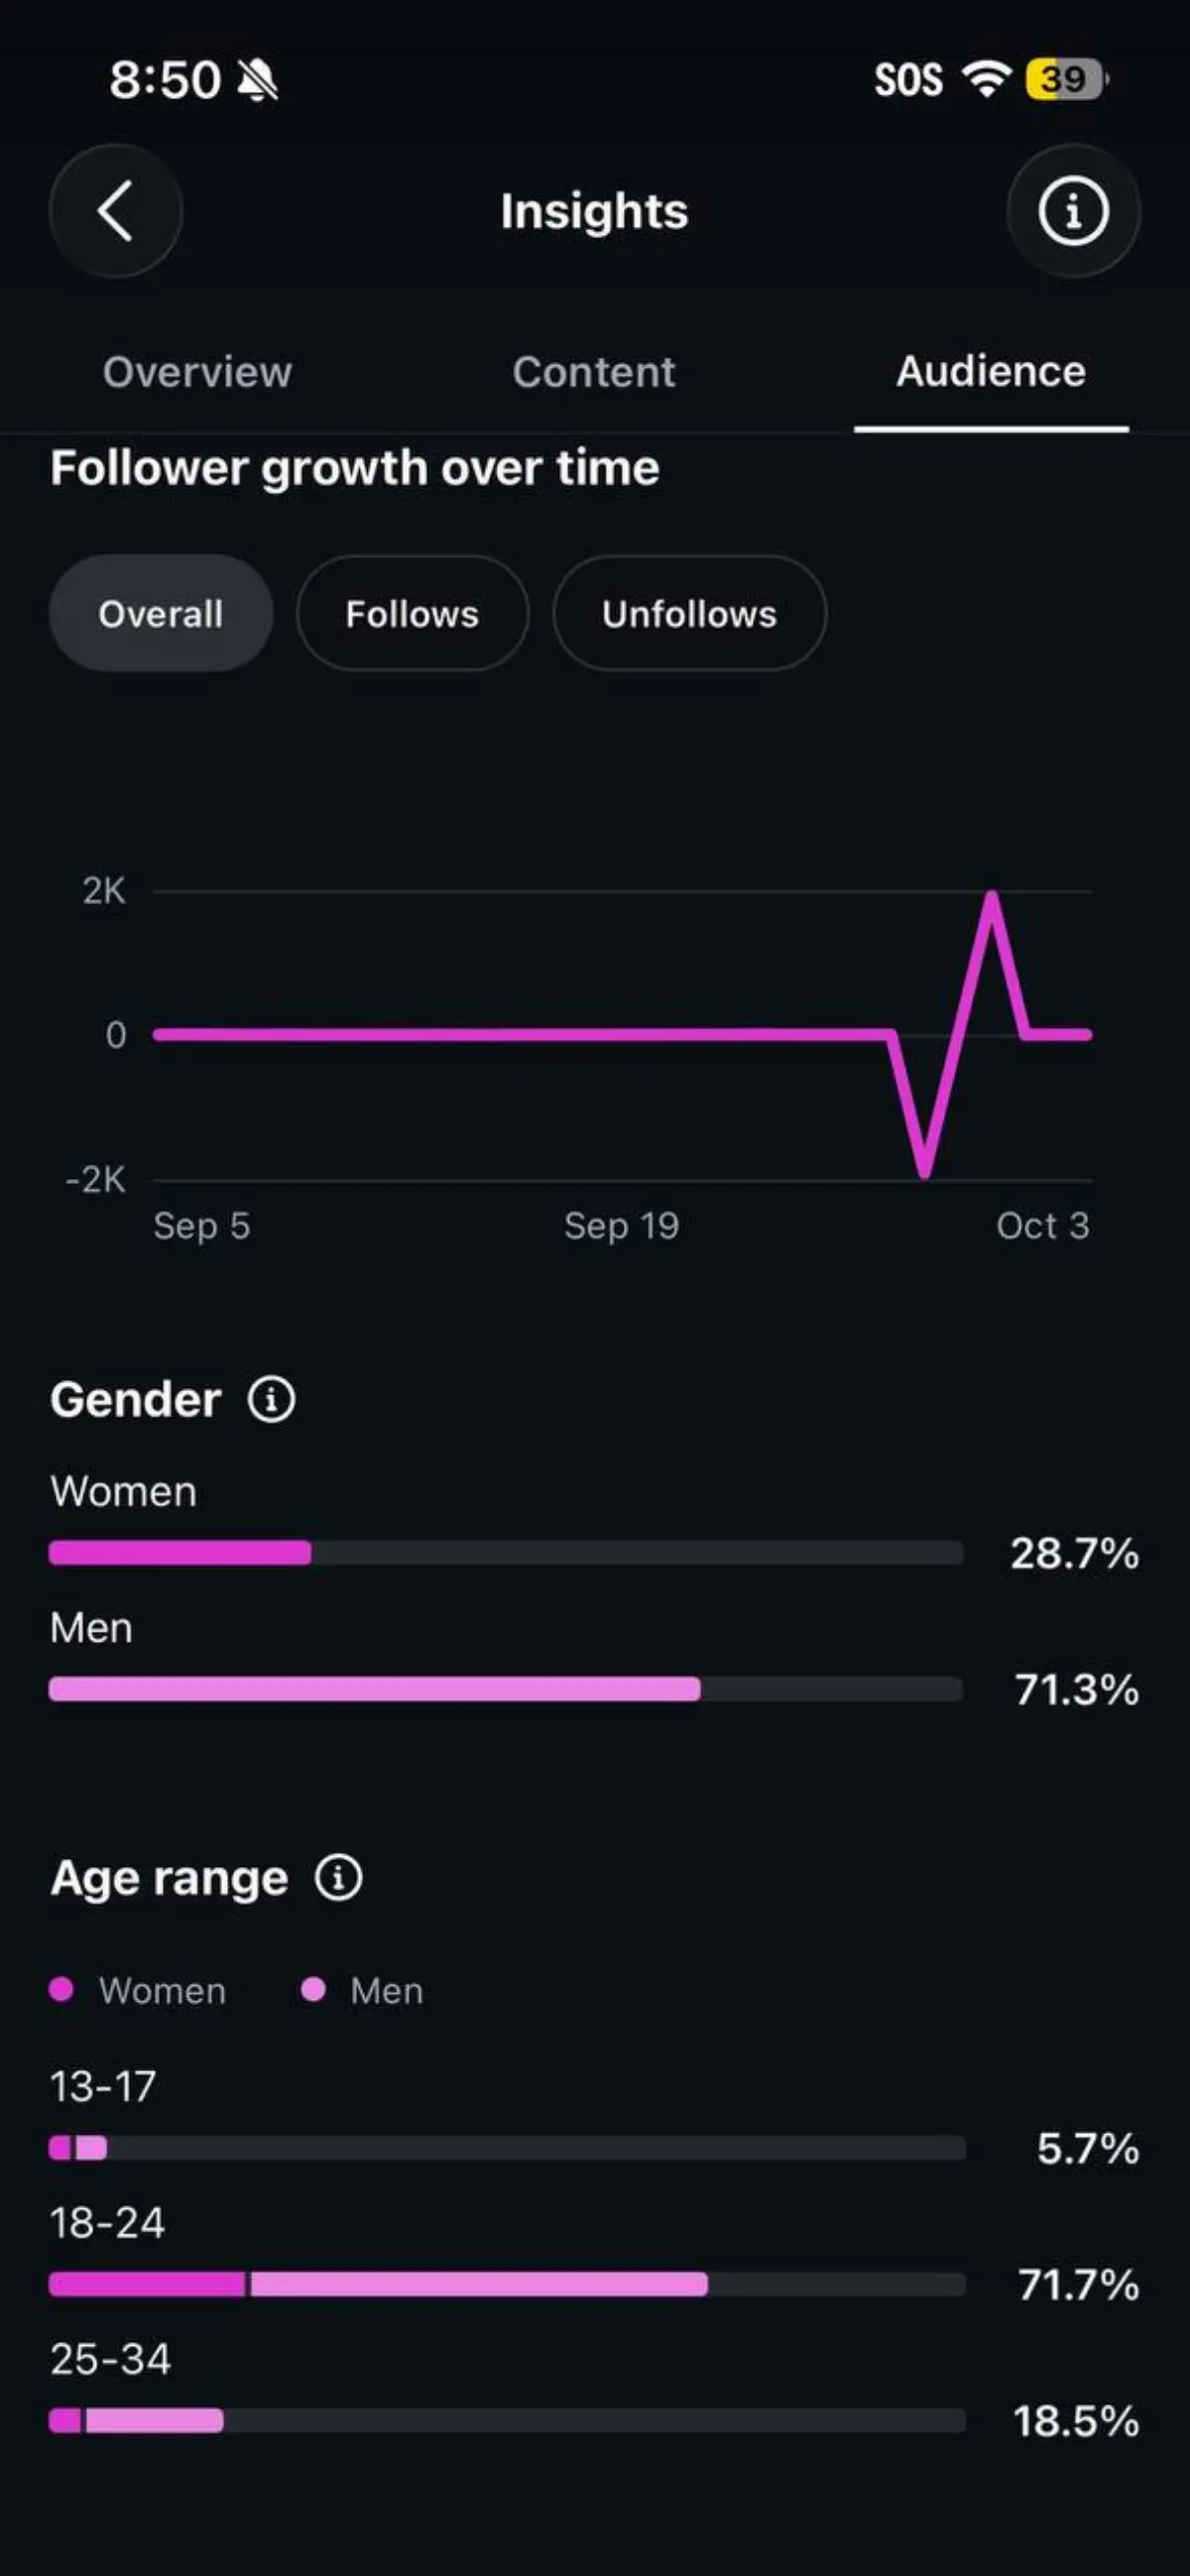1190x2576 pixels.
Task: Tap the 18-24 age range bar
Action: (x=507, y=2284)
